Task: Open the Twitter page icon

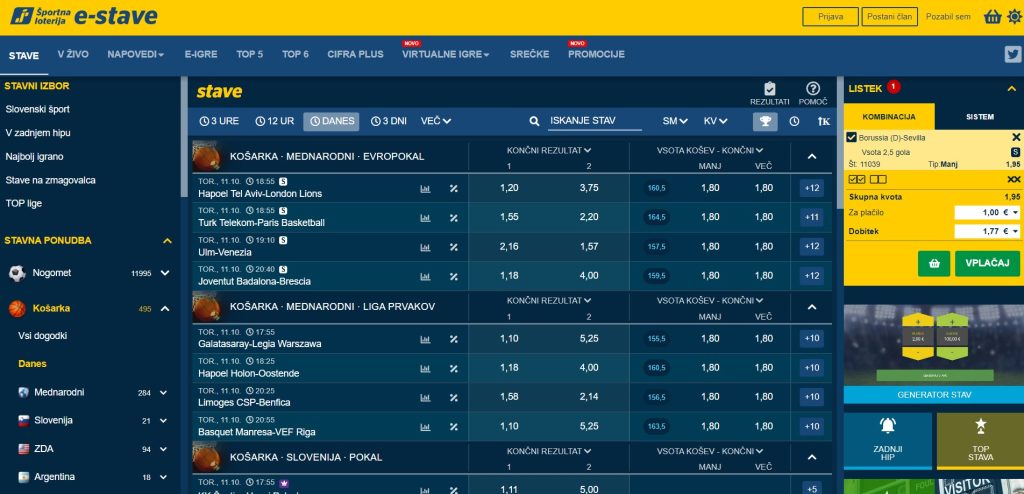Action: point(1012,55)
